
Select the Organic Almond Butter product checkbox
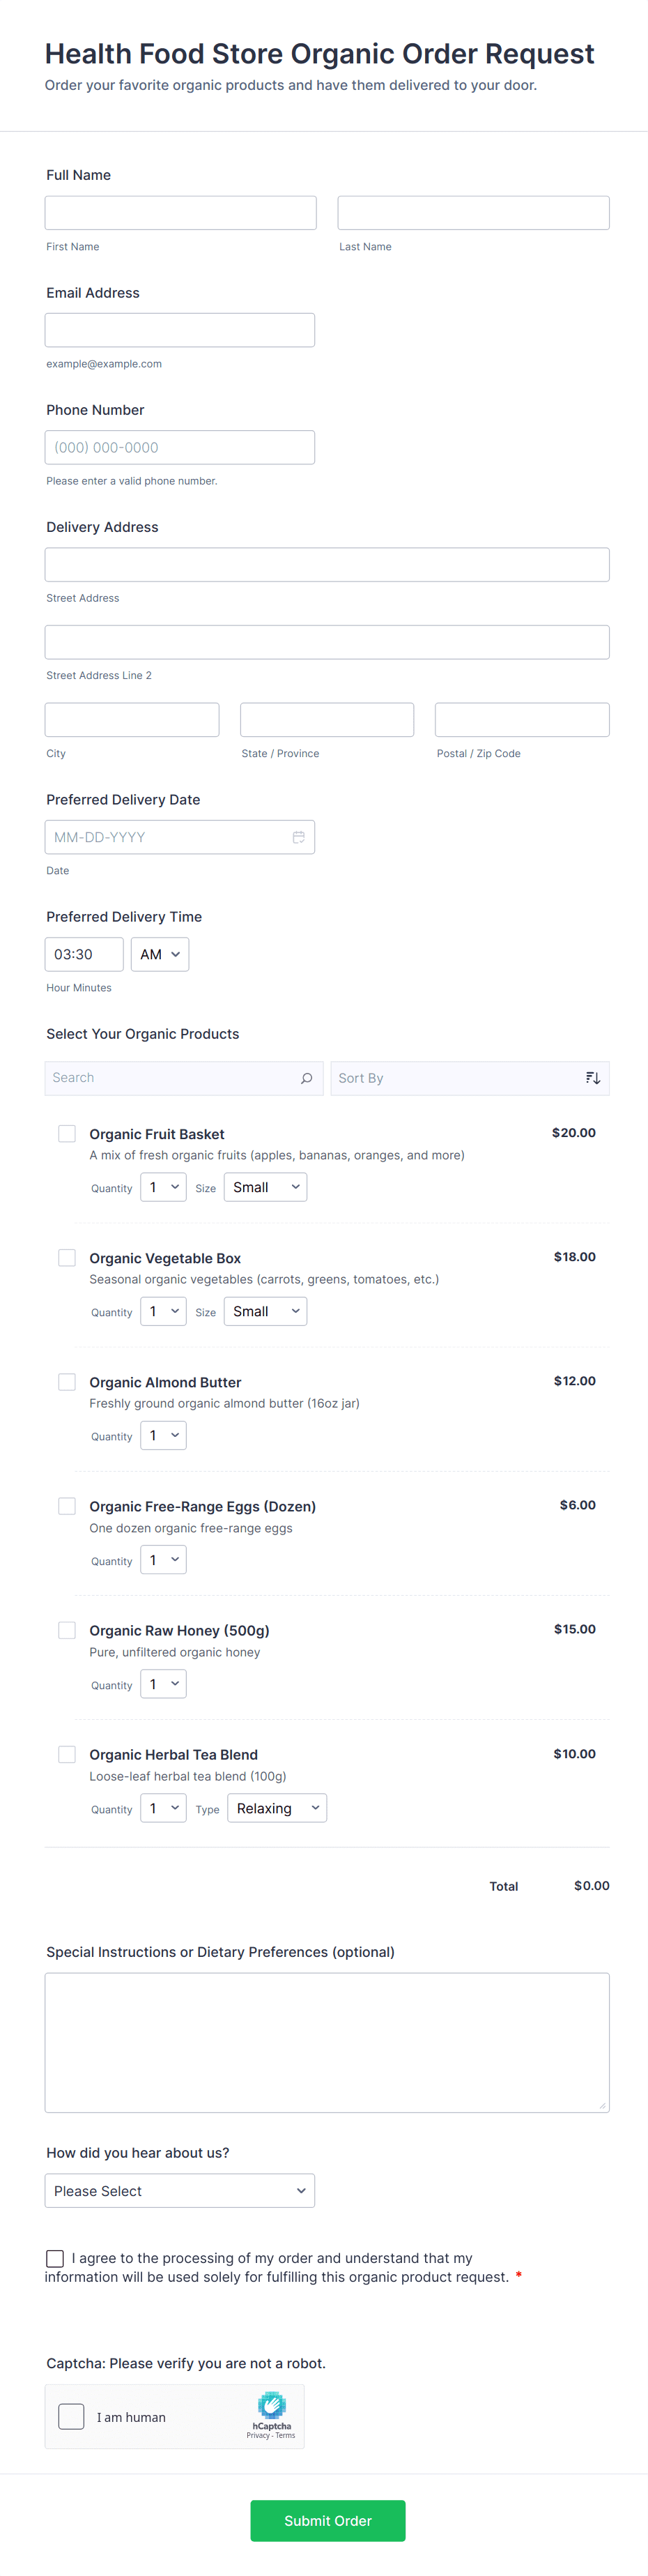coord(67,1381)
